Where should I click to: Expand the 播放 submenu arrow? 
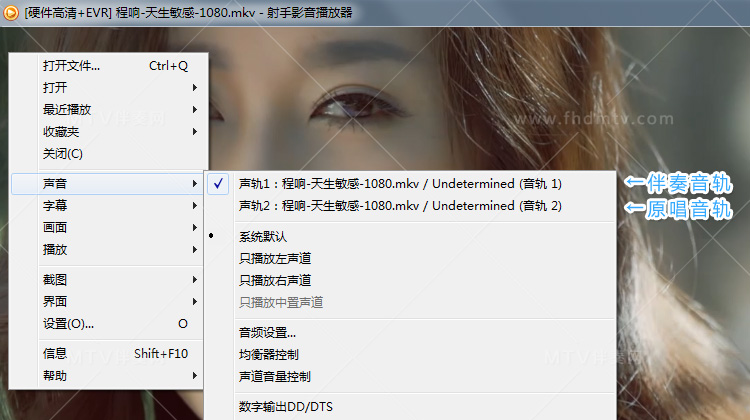point(195,250)
